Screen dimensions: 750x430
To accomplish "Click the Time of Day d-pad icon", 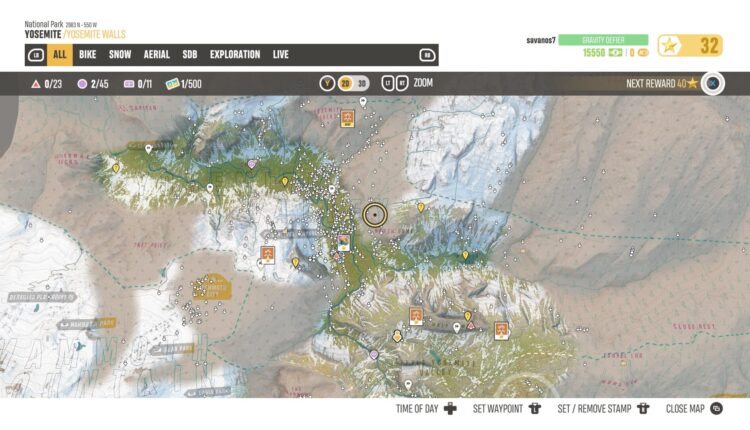I will click(450, 409).
